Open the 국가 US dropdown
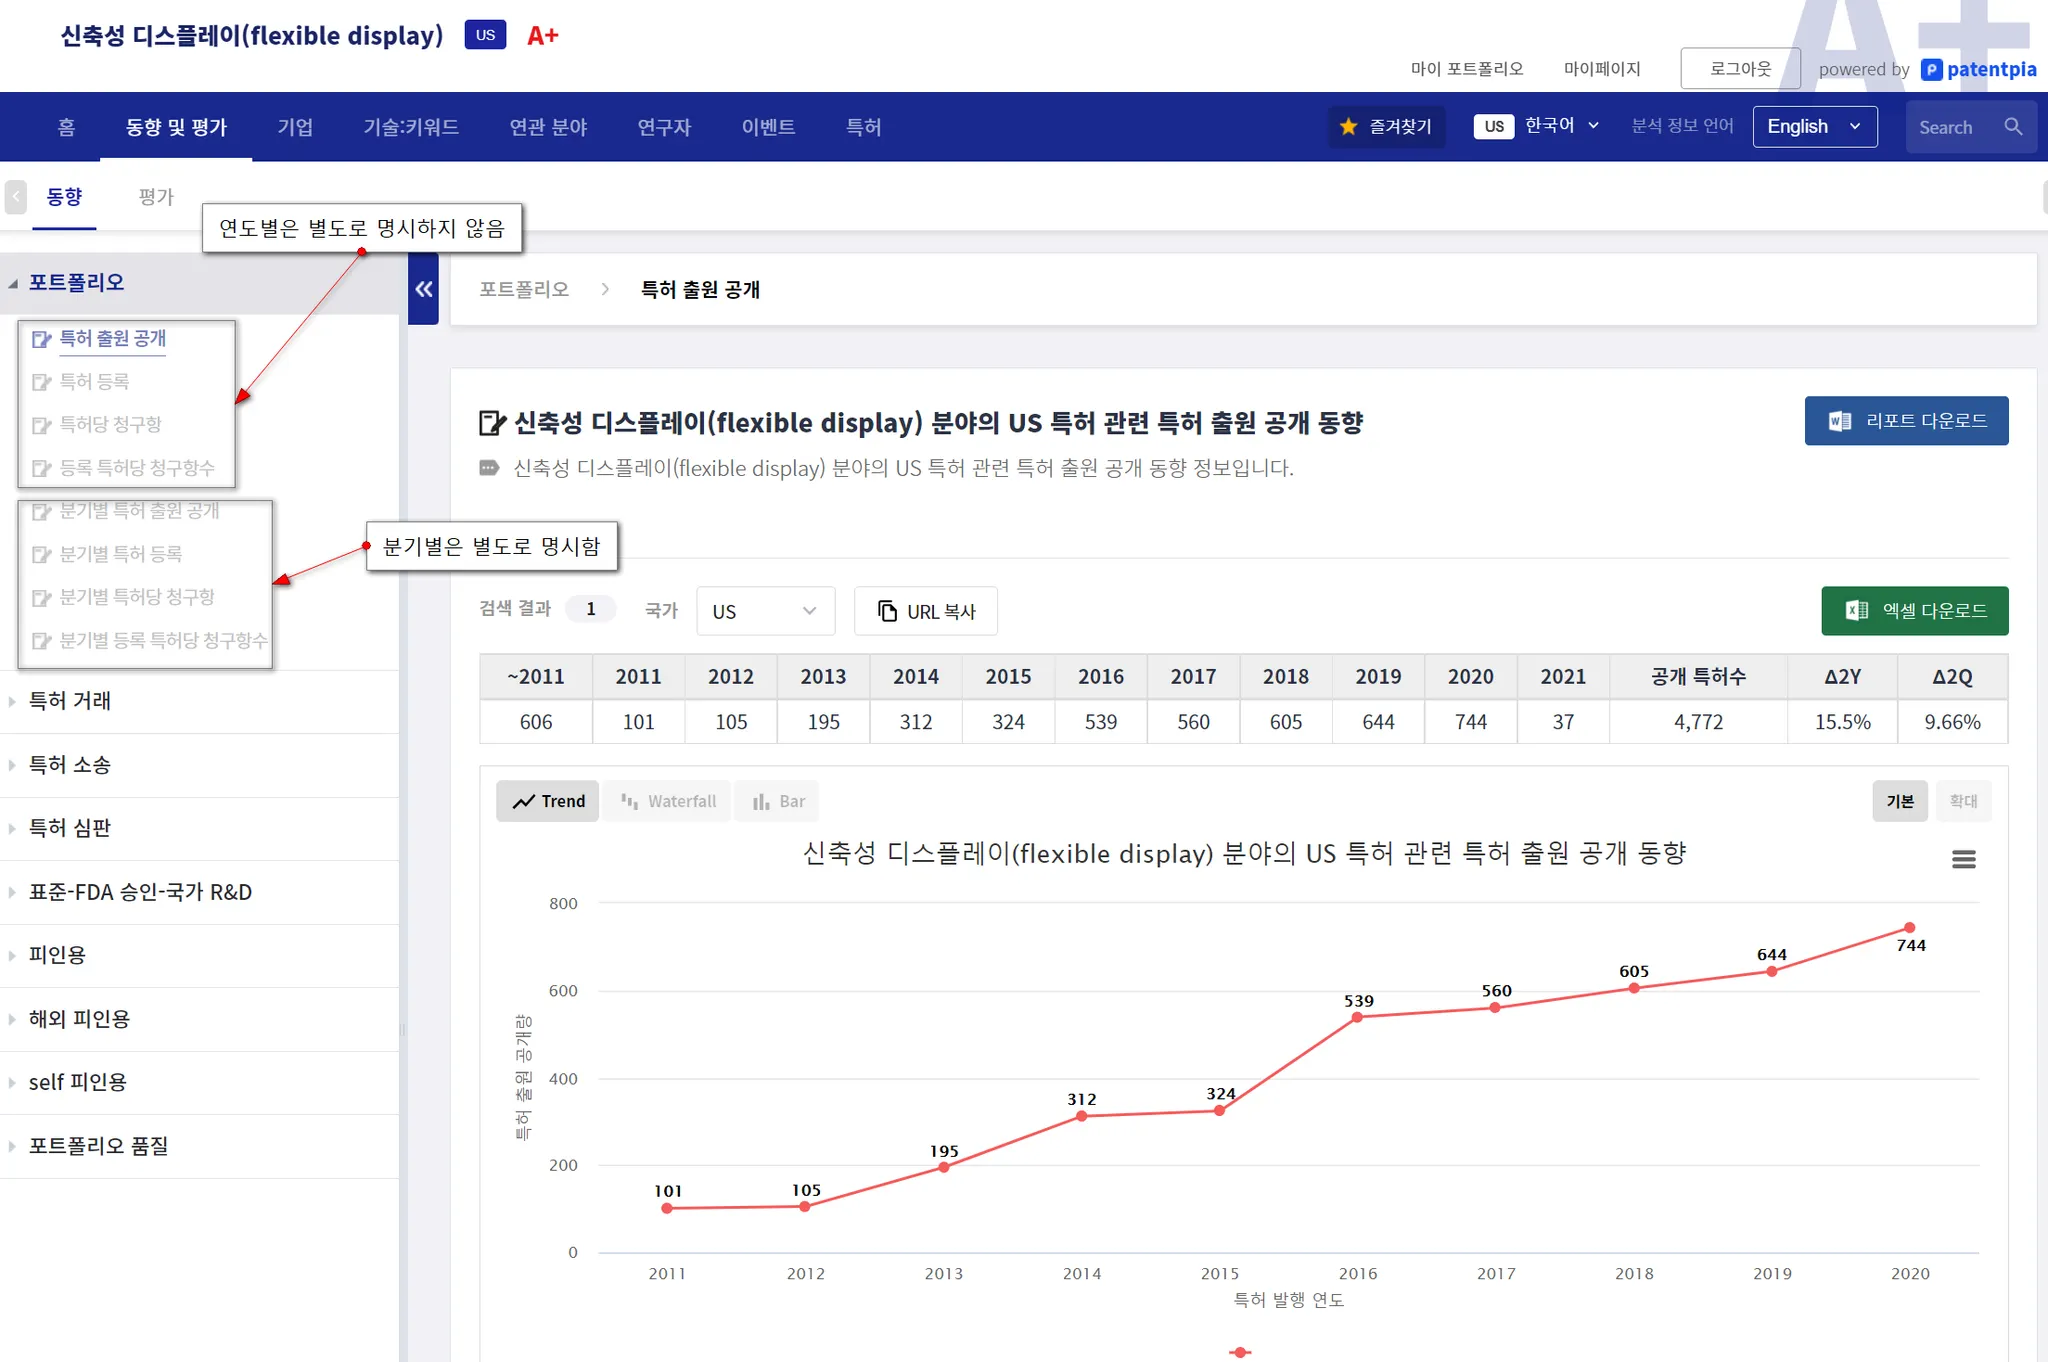The height and width of the screenshot is (1362, 2048). (x=765, y=611)
